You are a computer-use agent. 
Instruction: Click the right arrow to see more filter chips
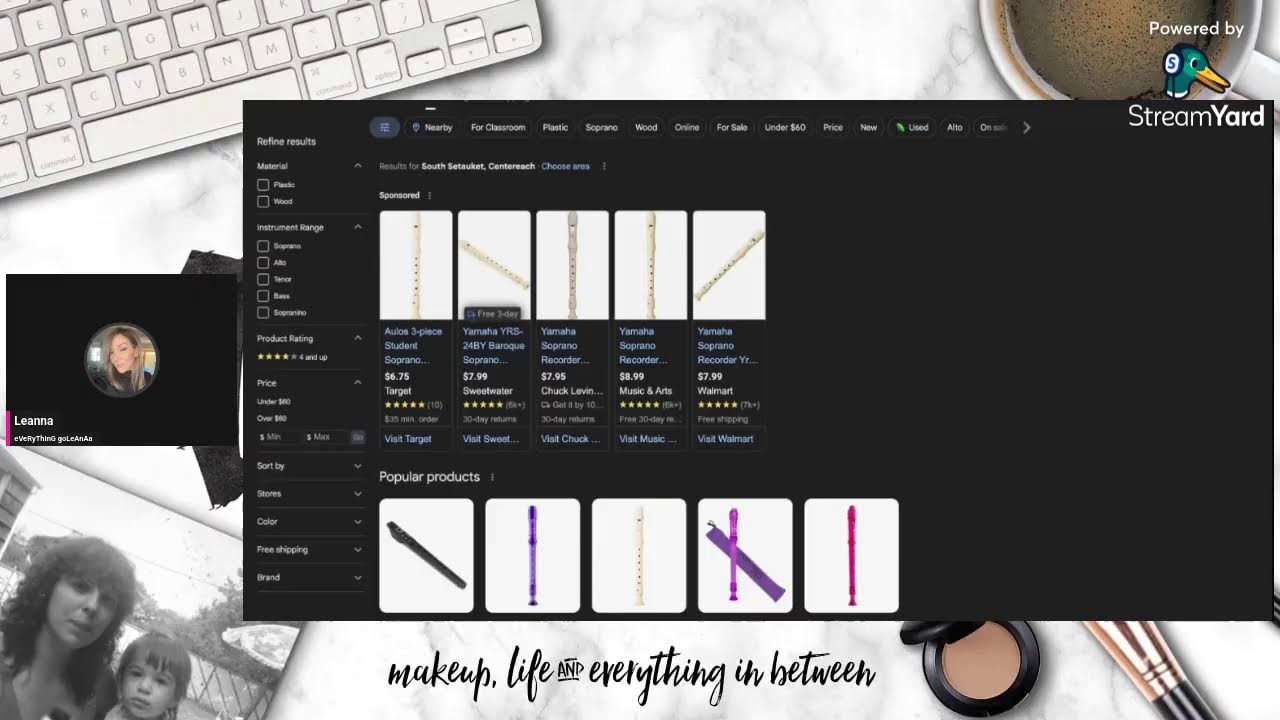pos(1026,127)
